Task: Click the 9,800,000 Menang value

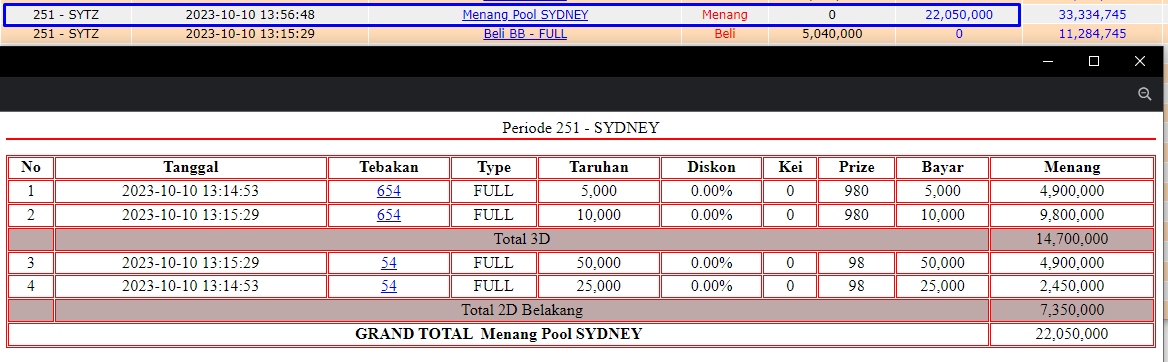Action: point(1072,215)
